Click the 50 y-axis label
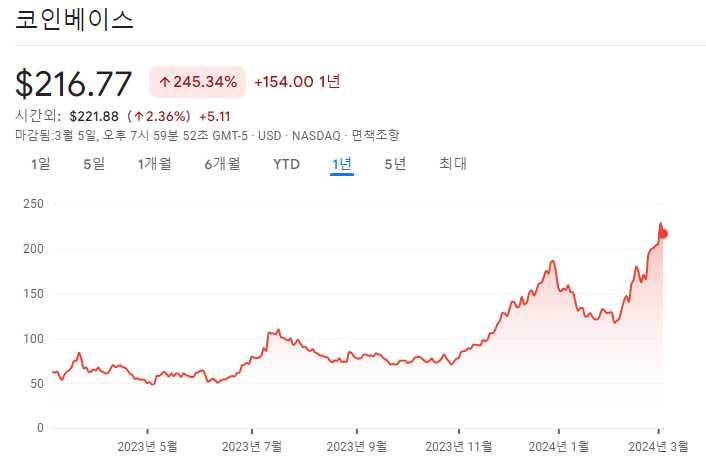This screenshot has height=464, width=706. (37, 383)
